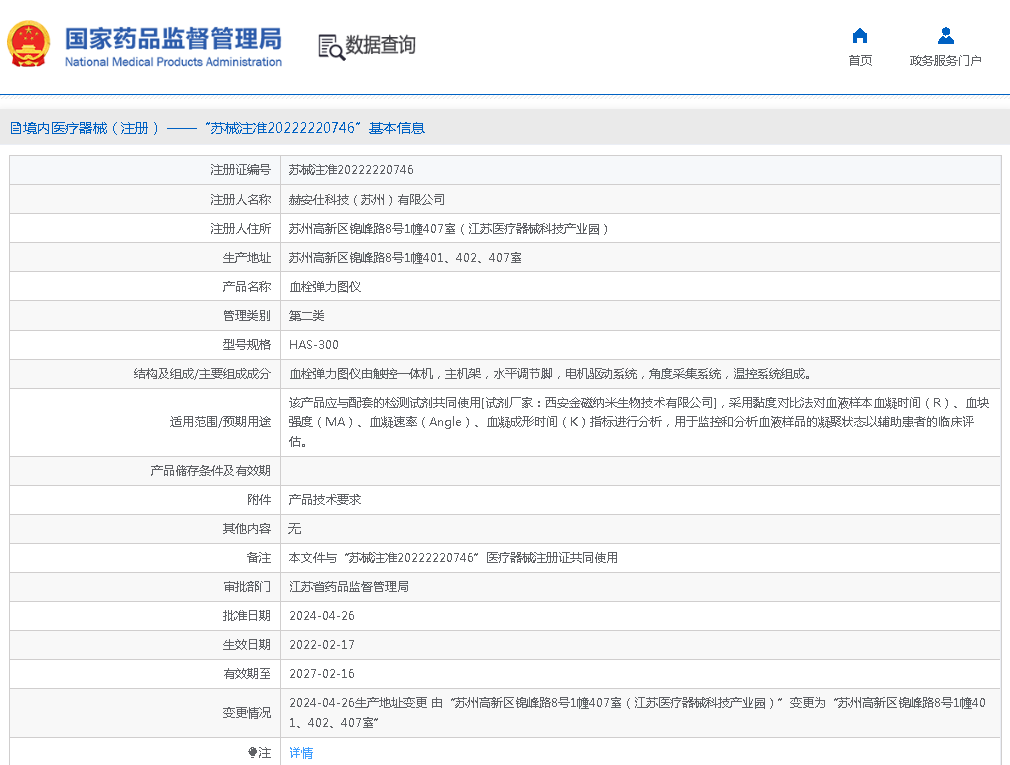Open the 首页 menu label
This screenshot has height=765, width=1010.
click(860, 61)
